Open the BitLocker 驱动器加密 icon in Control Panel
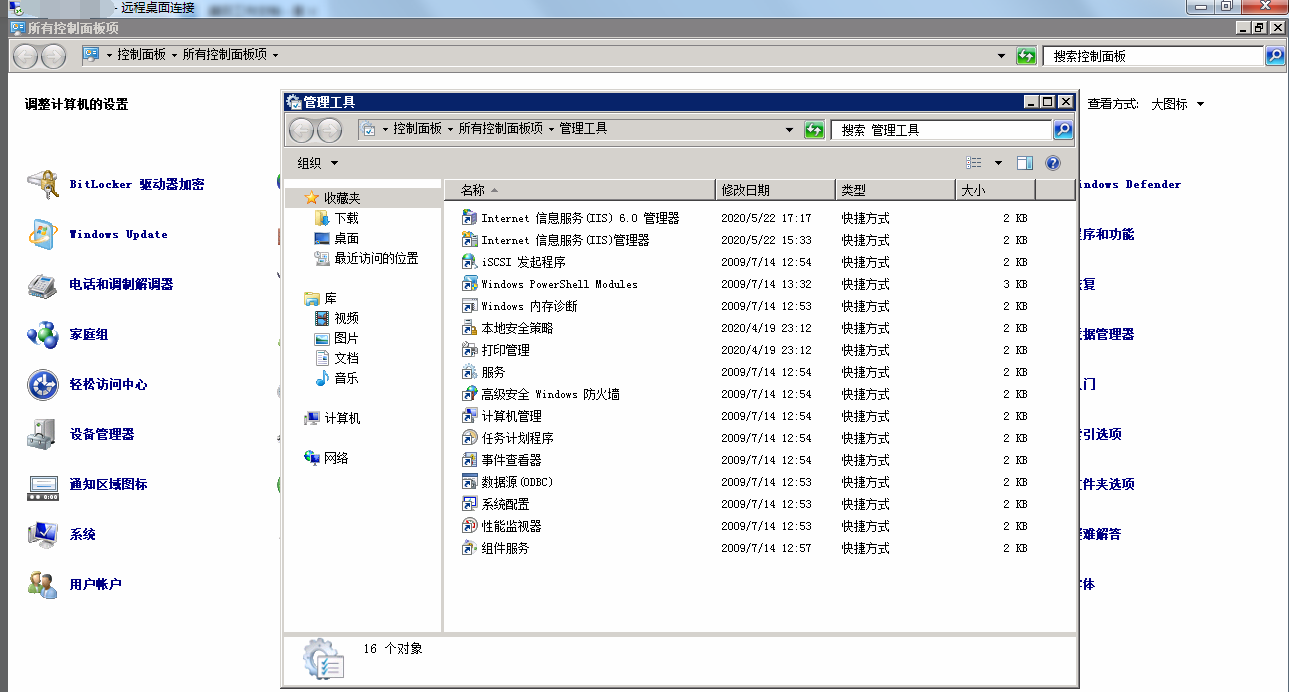The width and height of the screenshot is (1289, 692). click(x=43, y=184)
